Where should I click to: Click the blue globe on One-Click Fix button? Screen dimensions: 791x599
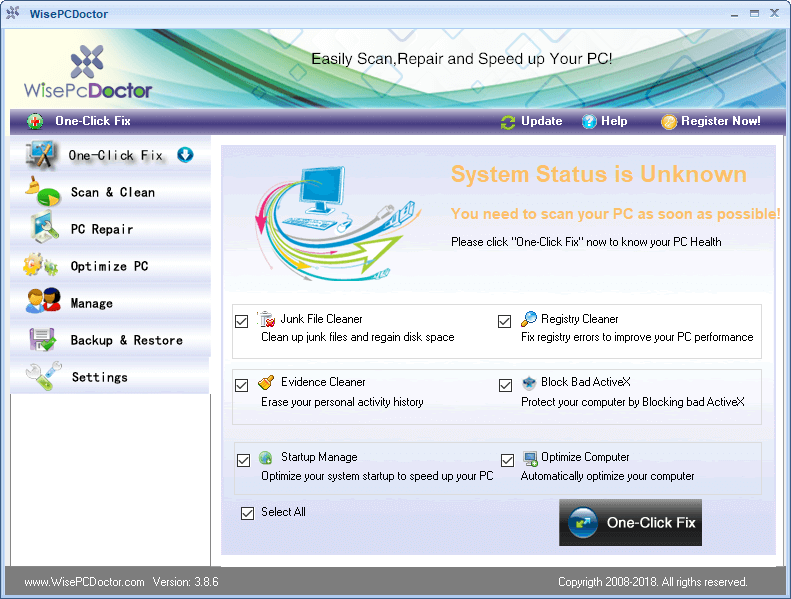pos(583,522)
